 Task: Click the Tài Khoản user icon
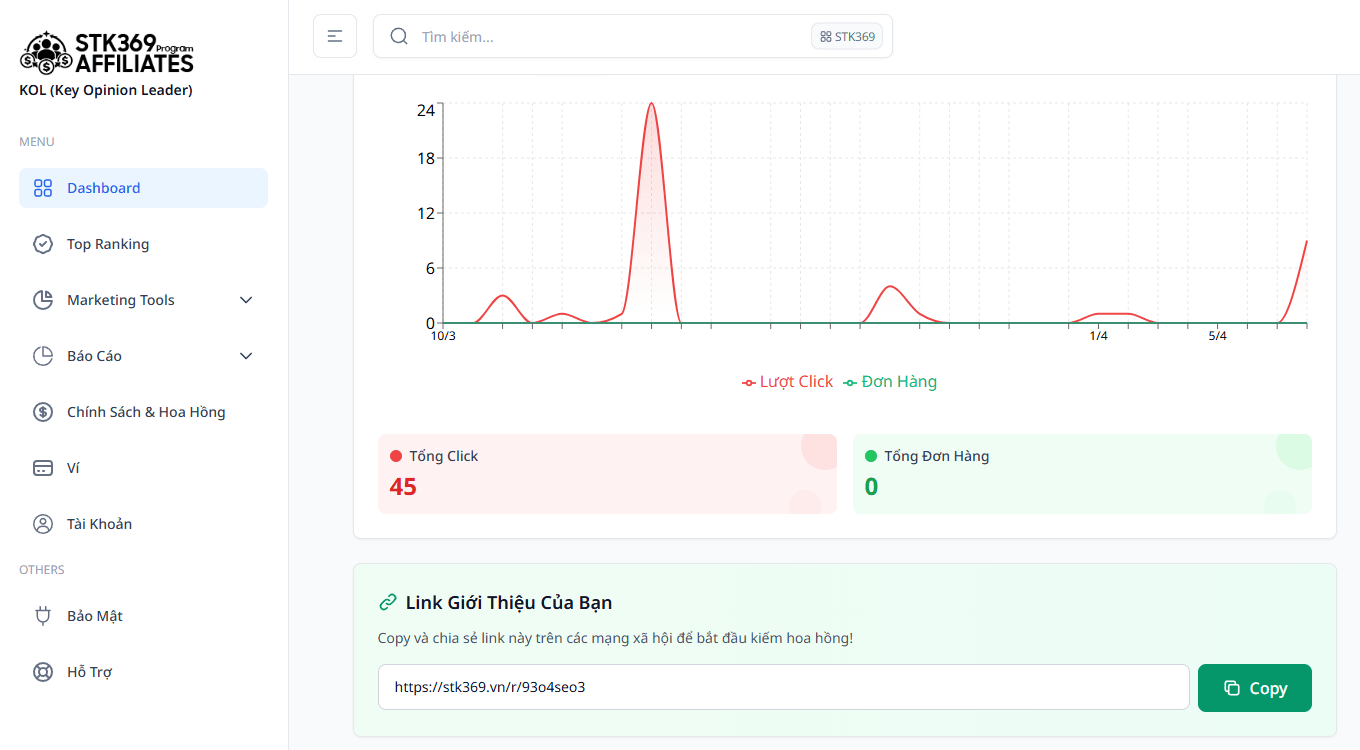pyautogui.click(x=43, y=524)
